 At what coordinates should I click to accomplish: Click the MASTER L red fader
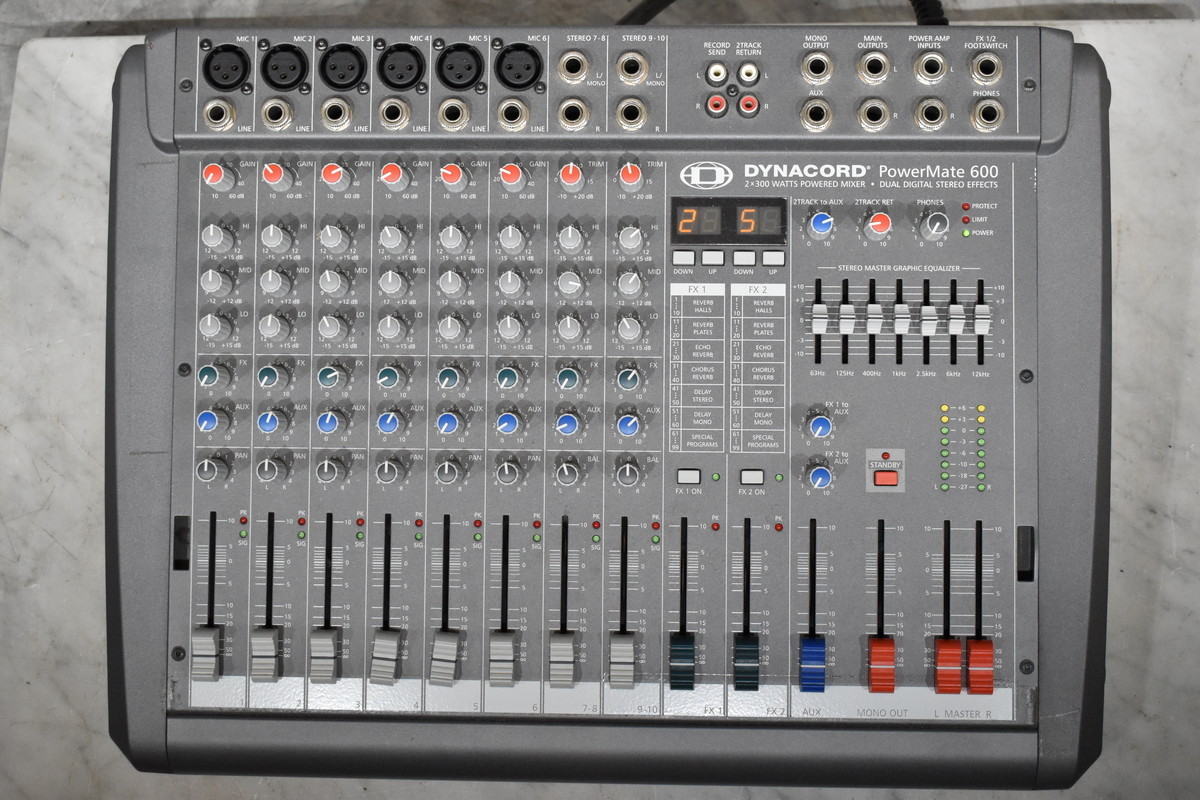949,666
